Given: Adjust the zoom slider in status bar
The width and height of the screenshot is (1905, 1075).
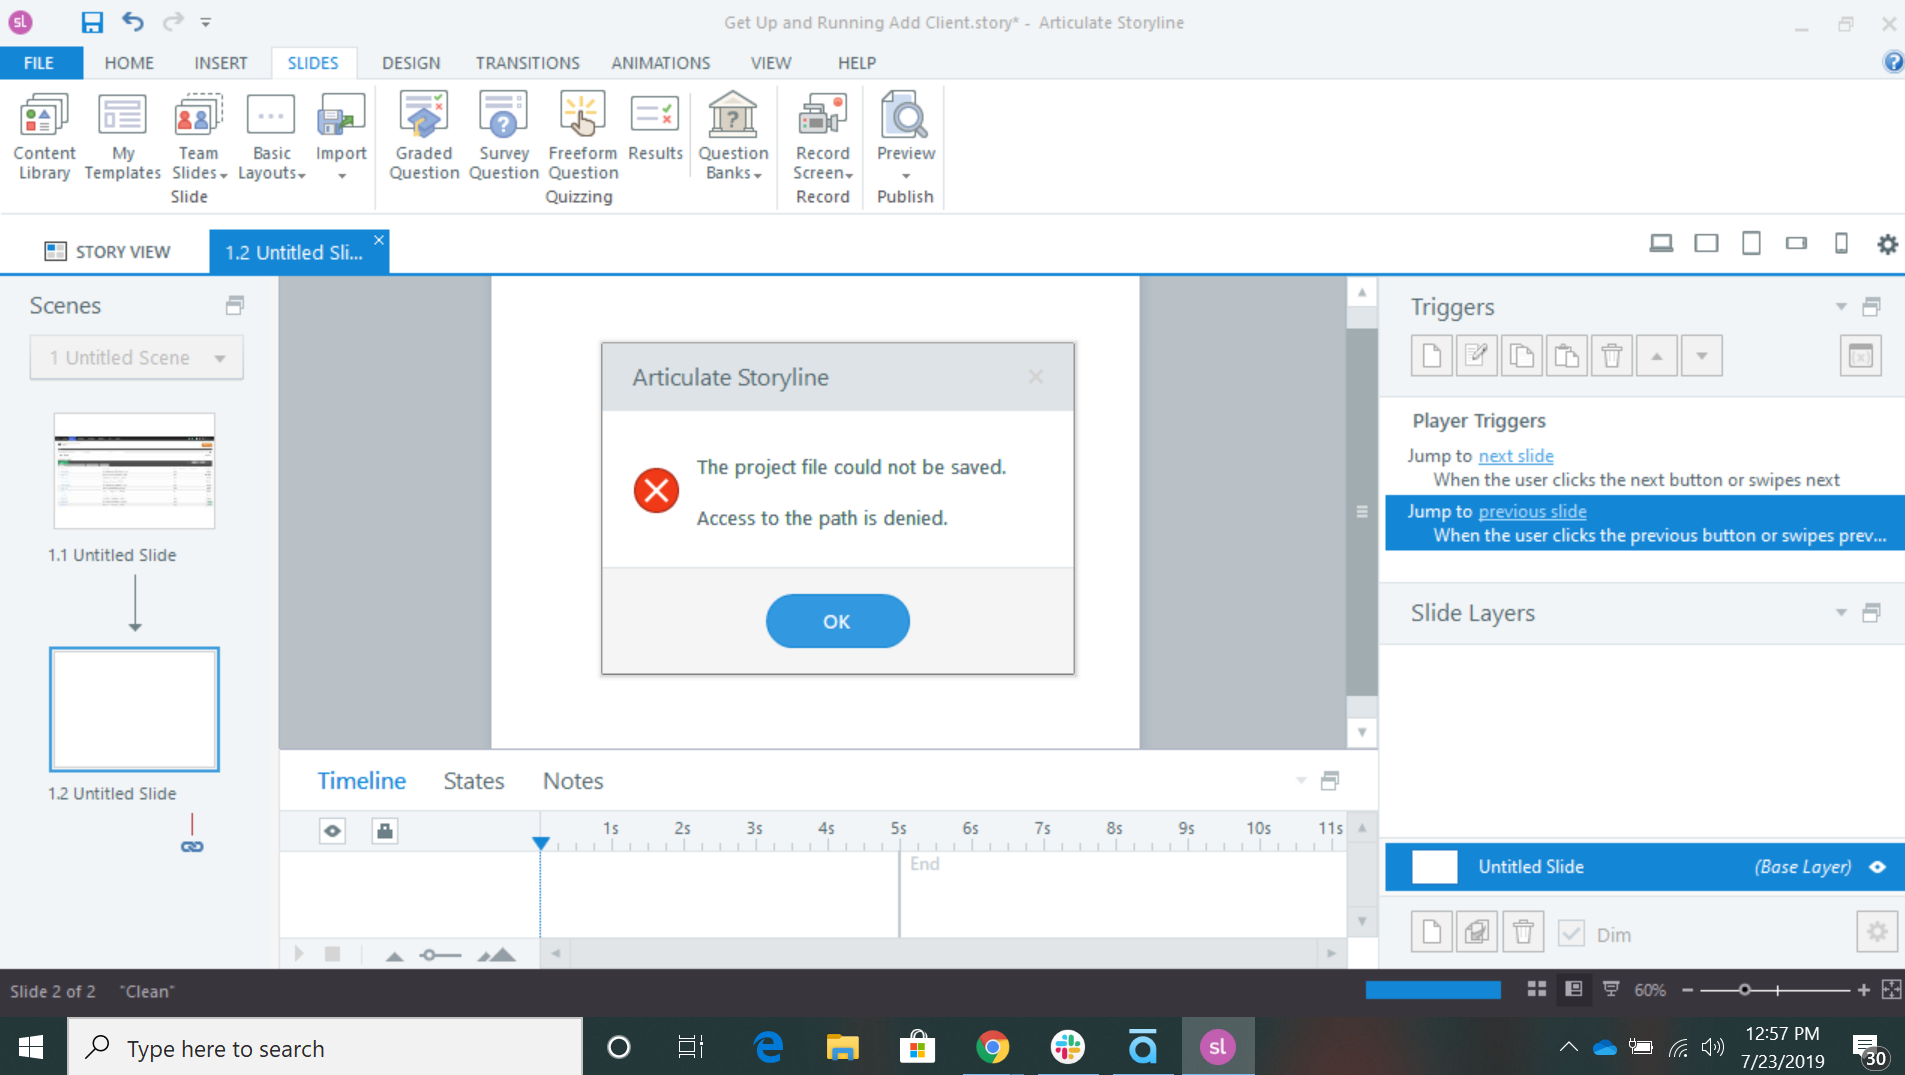Looking at the screenshot, I should (x=1744, y=990).
